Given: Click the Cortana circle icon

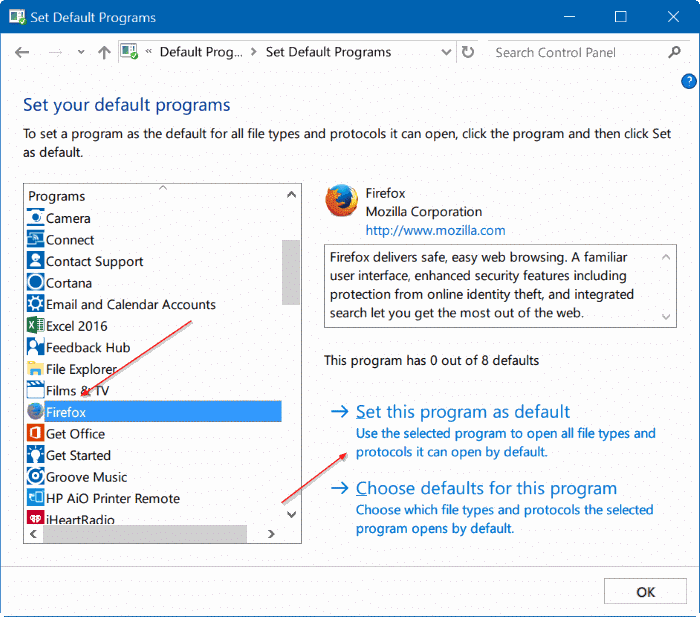Looking at the screenshot, I should tap(35, 282).
